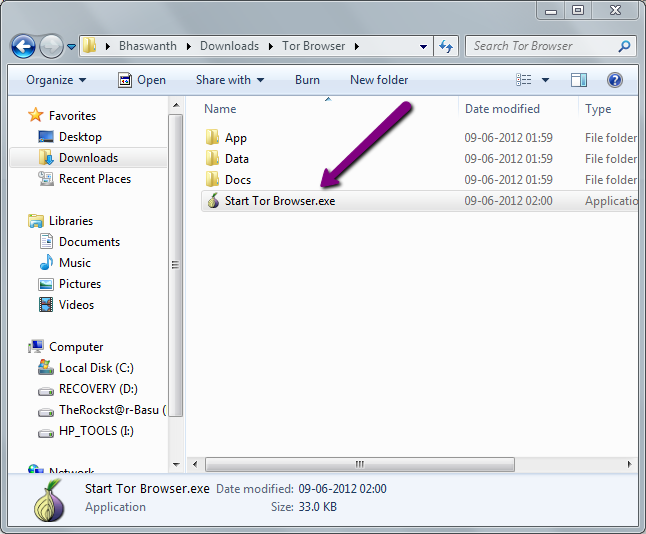The image size is (646, 534).
Task: Sort by the Type column header
Action: coord(598,109)
